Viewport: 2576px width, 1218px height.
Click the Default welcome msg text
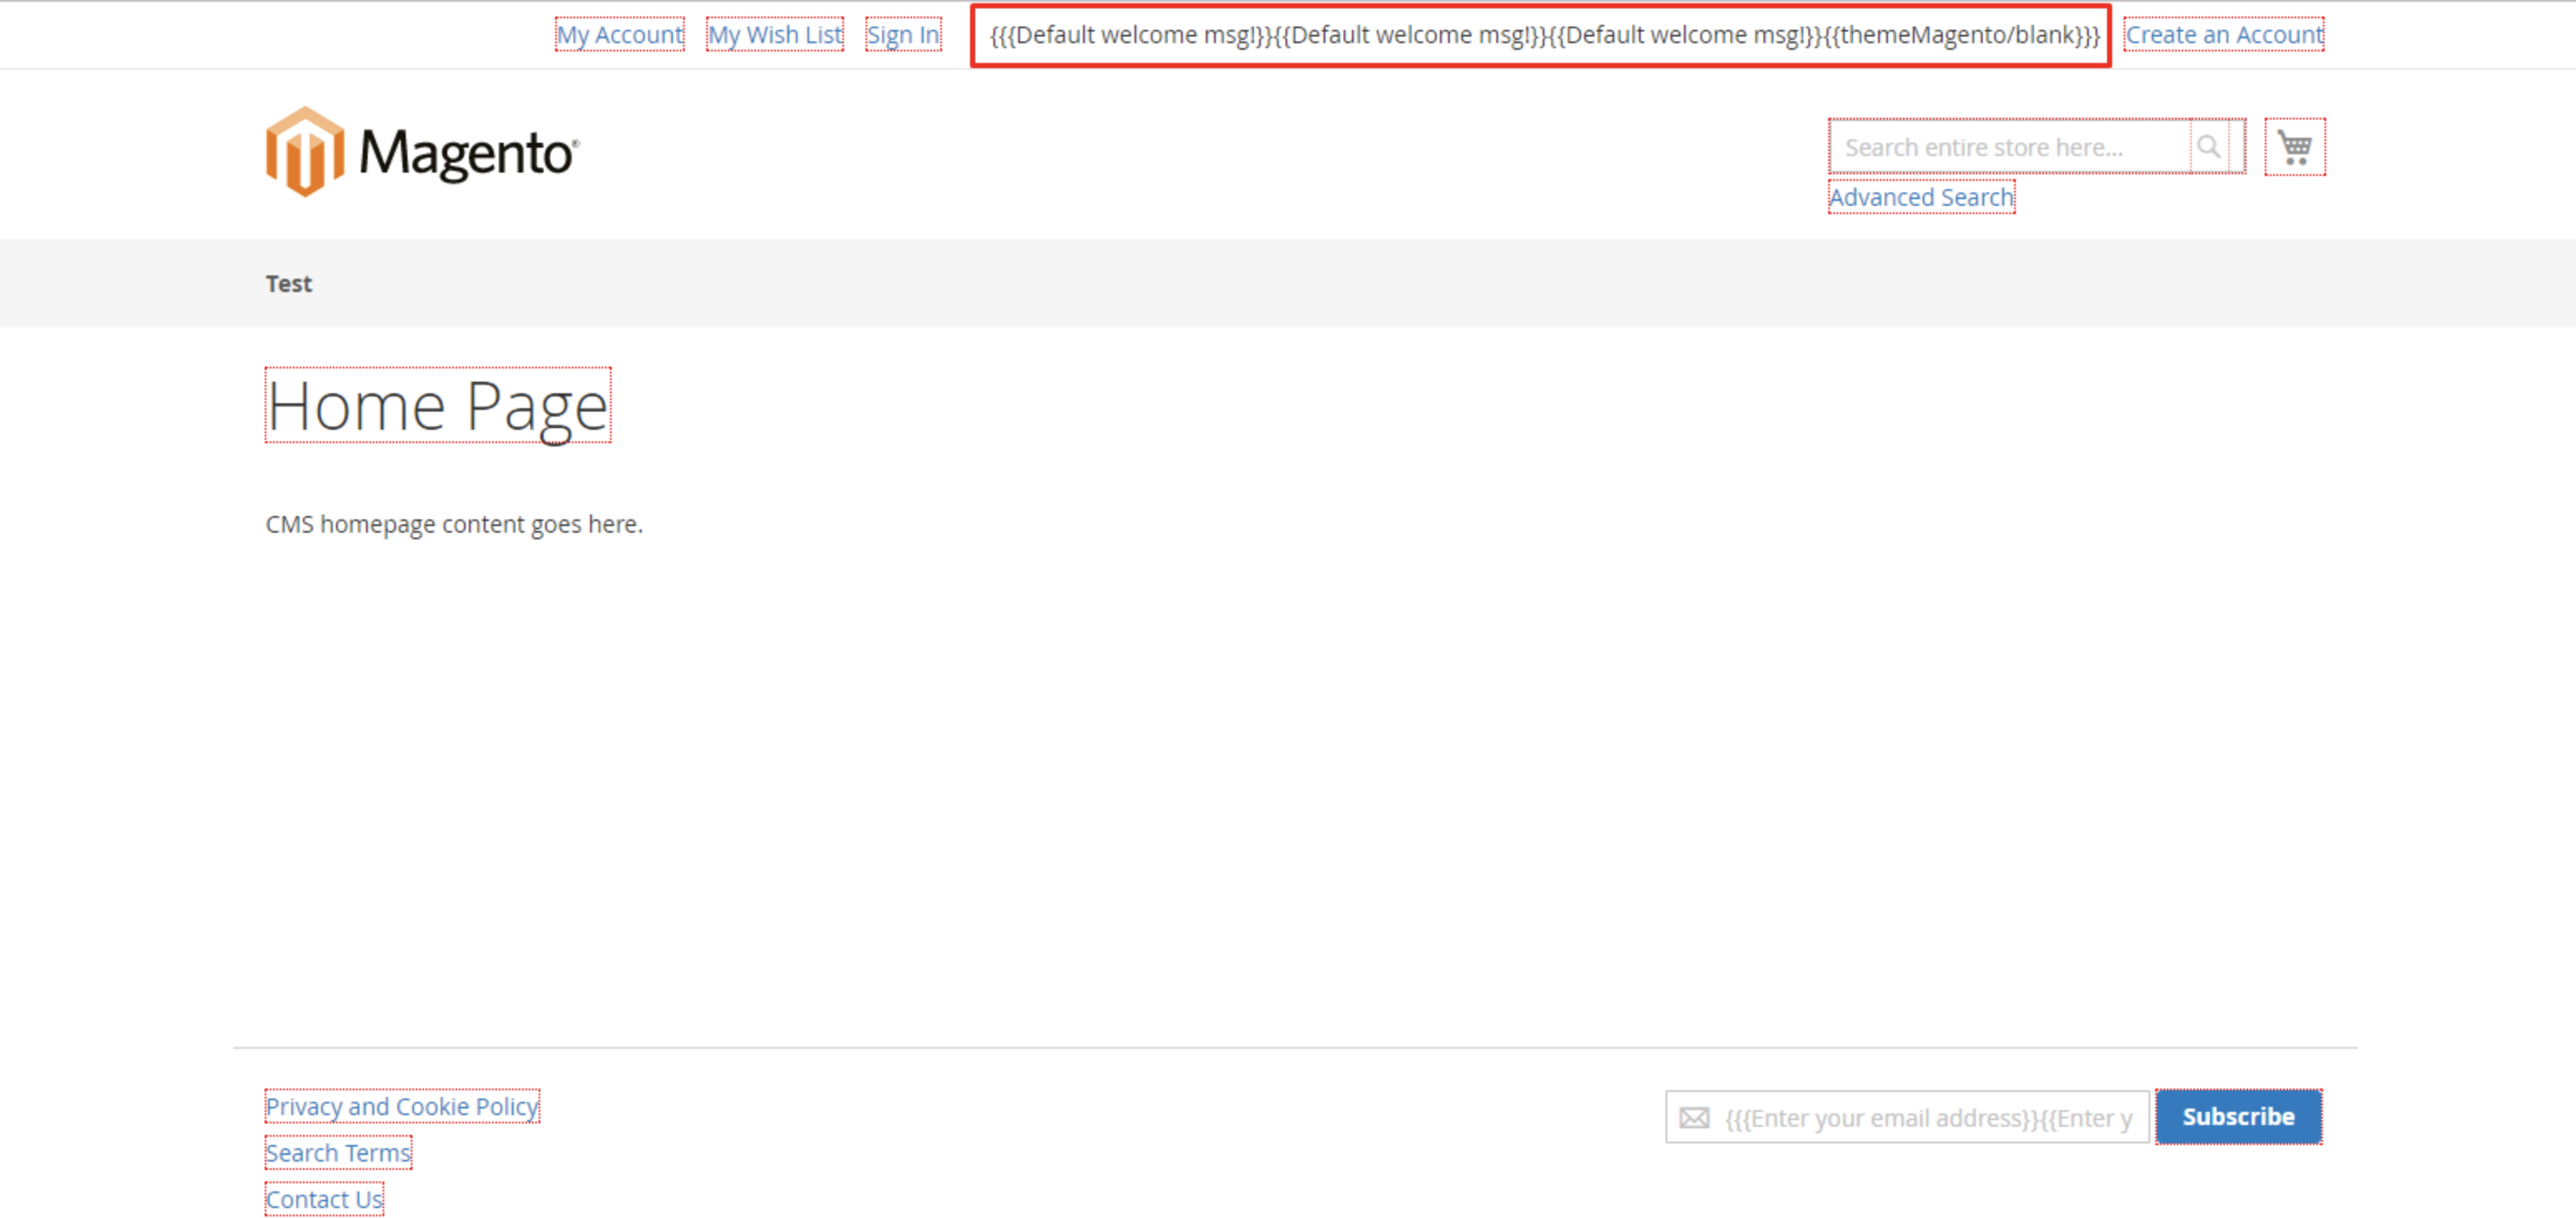pyautogui.click(x=1540, y=35)
